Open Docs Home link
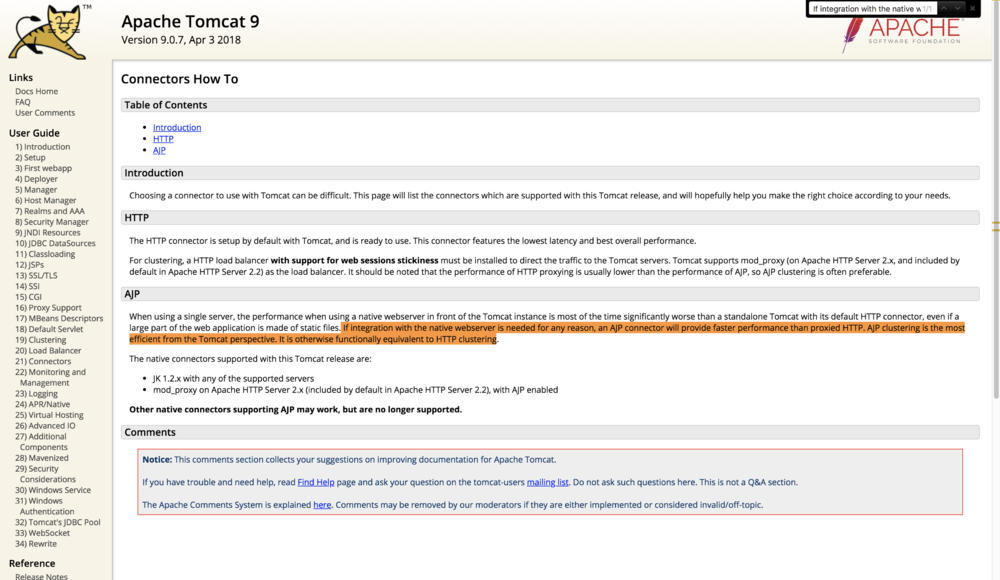 pos(36,91)
